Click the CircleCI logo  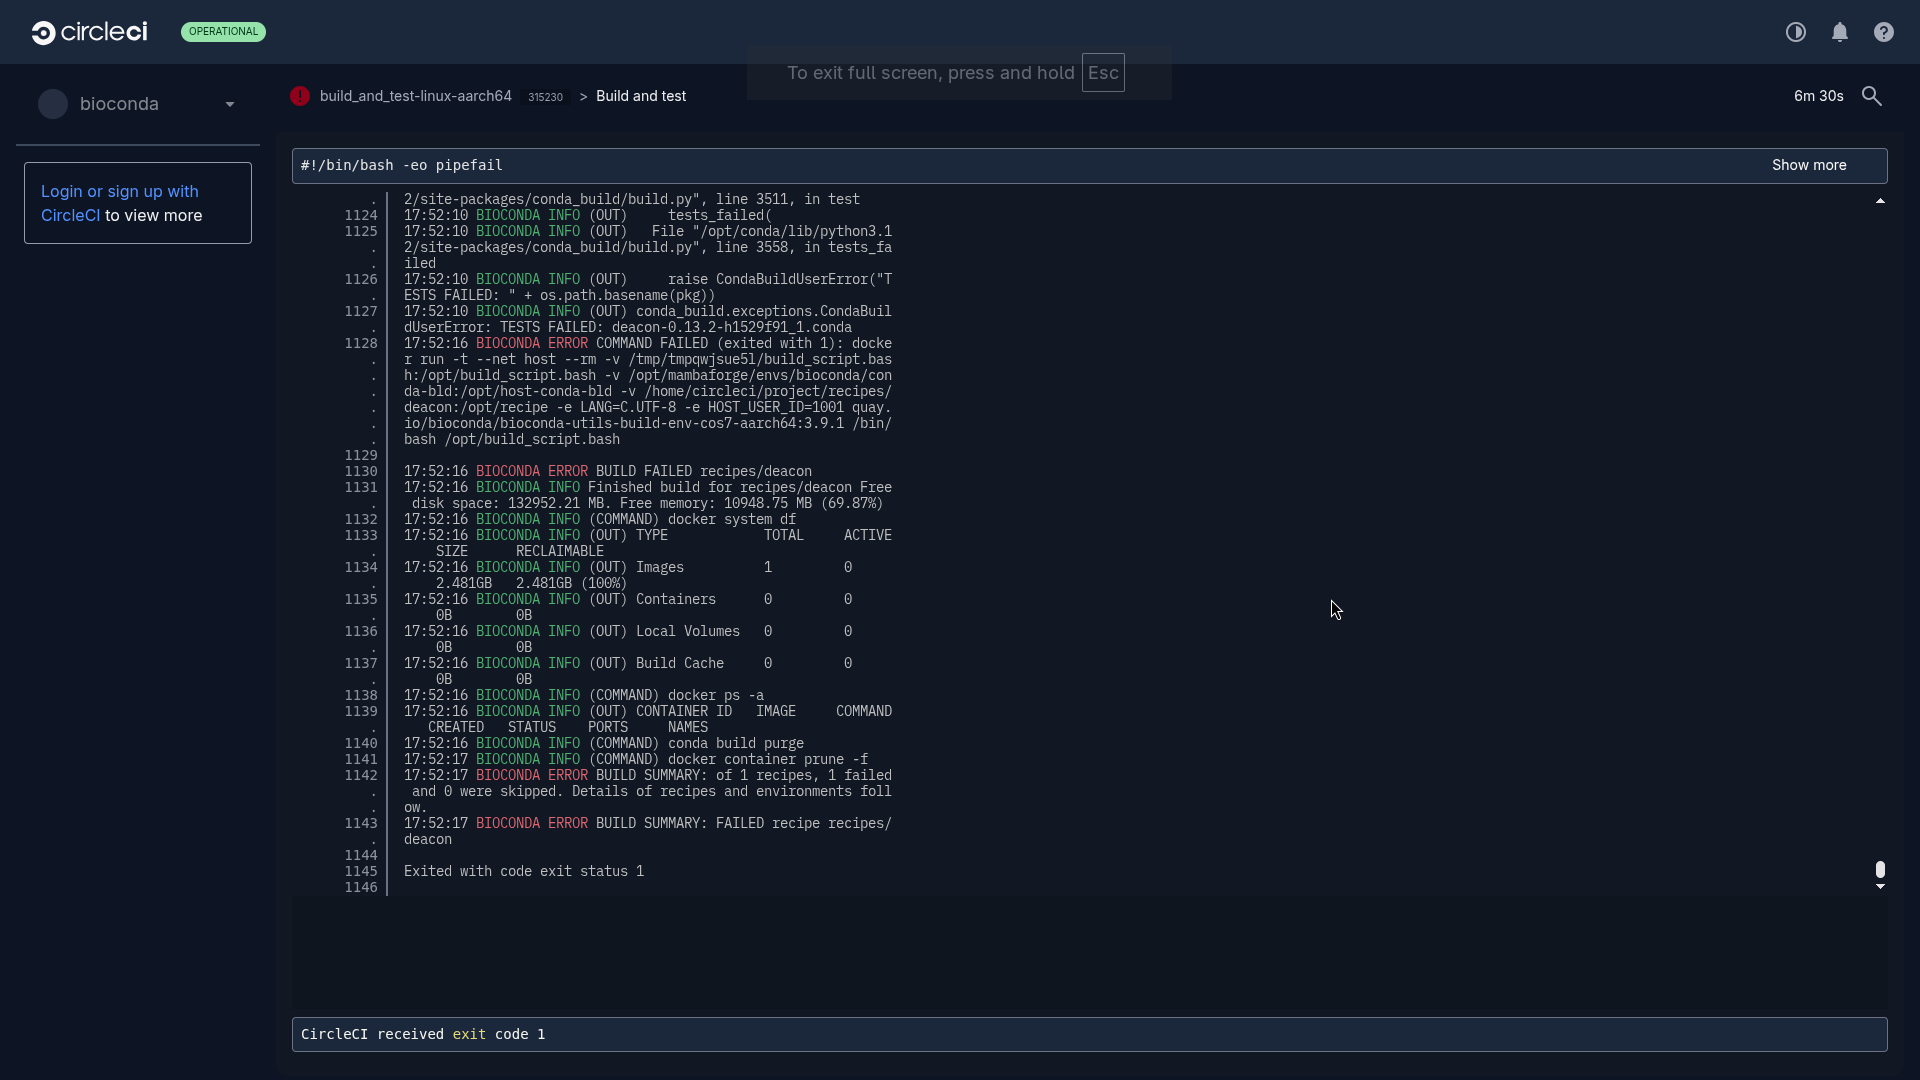[x=89, y=32]
